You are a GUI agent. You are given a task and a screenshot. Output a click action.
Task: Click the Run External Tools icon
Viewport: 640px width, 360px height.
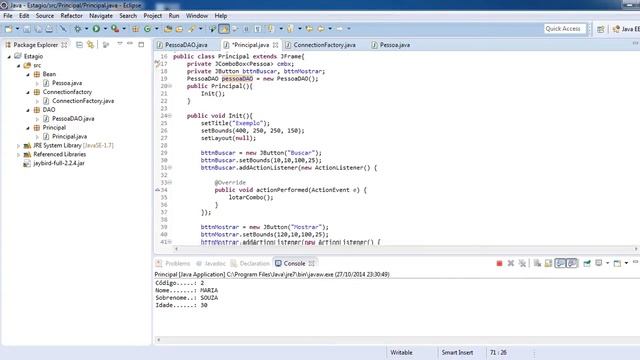(115, 29)
